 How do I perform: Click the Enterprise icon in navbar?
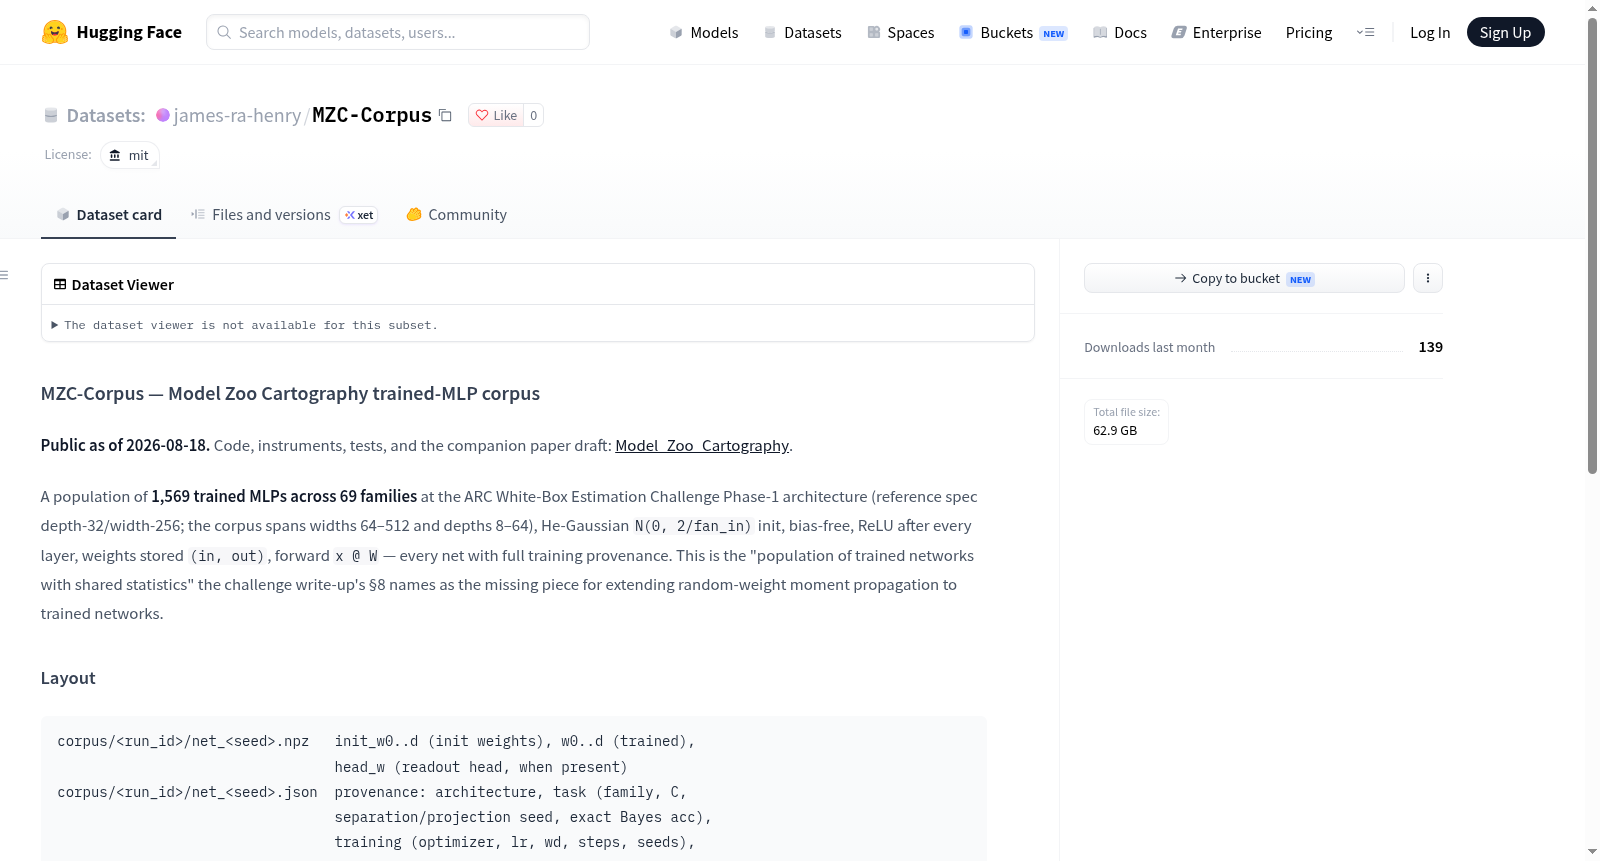point(1179,33)
